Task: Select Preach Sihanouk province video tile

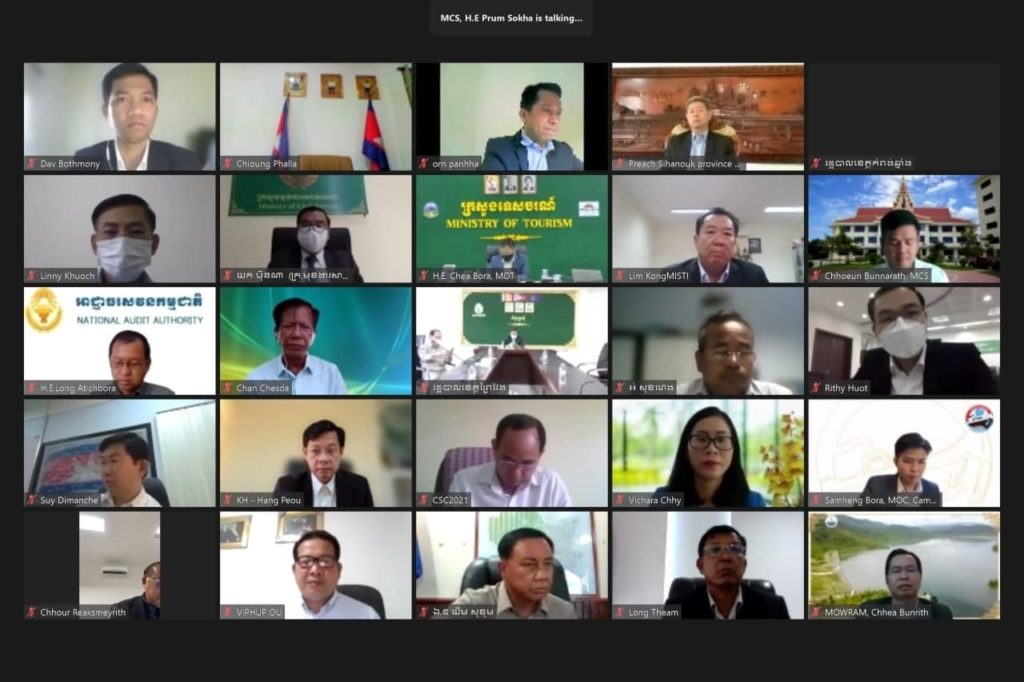Action: coord(708,116)
